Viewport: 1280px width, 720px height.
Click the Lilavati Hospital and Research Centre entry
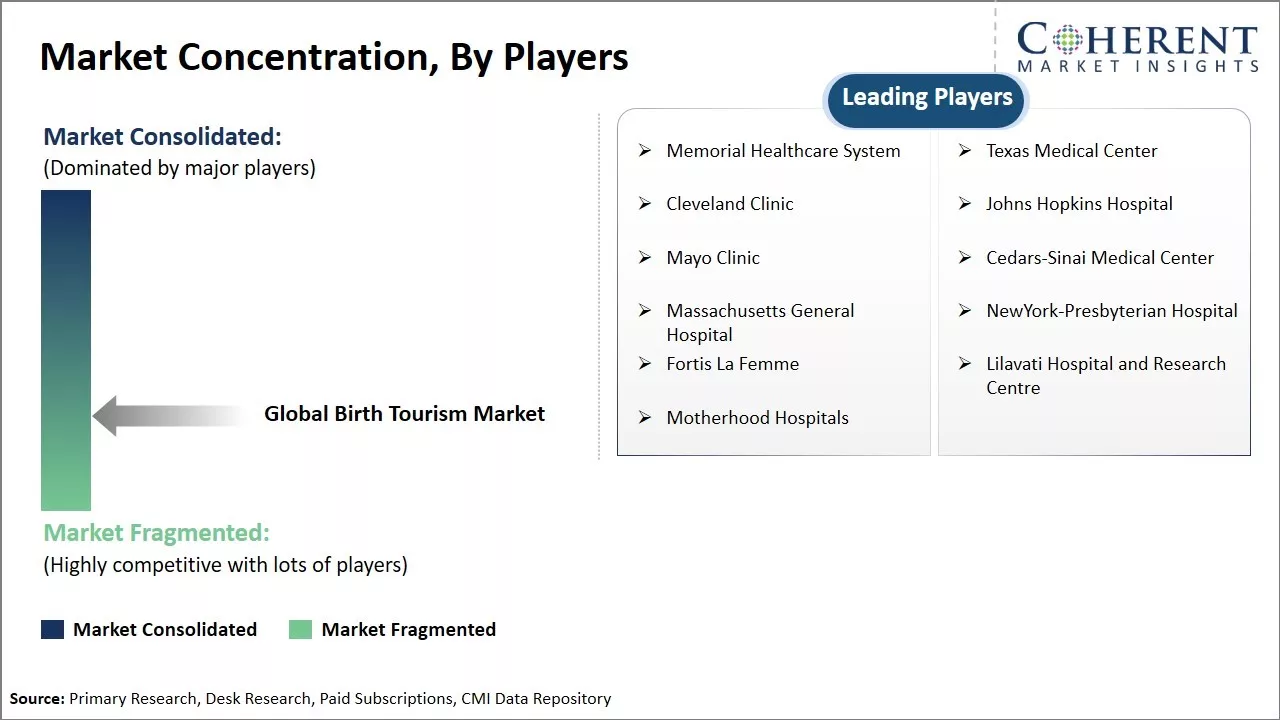pos(1105,376)
